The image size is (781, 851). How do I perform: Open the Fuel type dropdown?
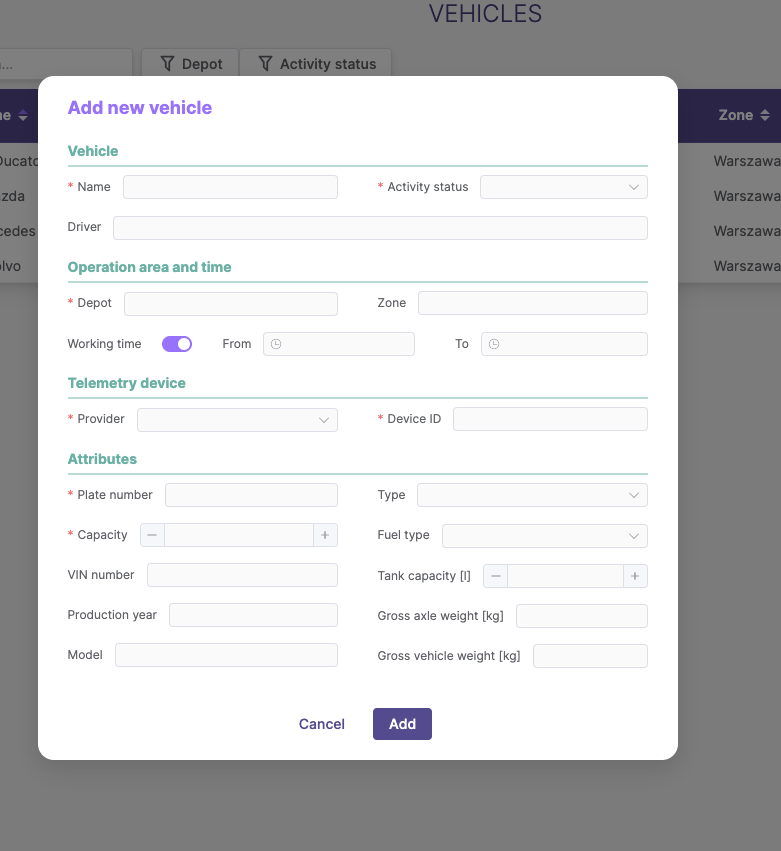(544, 536)
